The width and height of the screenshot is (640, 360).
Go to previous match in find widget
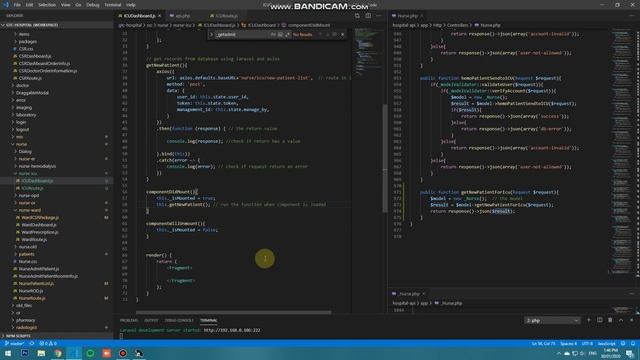coord(320,35)
